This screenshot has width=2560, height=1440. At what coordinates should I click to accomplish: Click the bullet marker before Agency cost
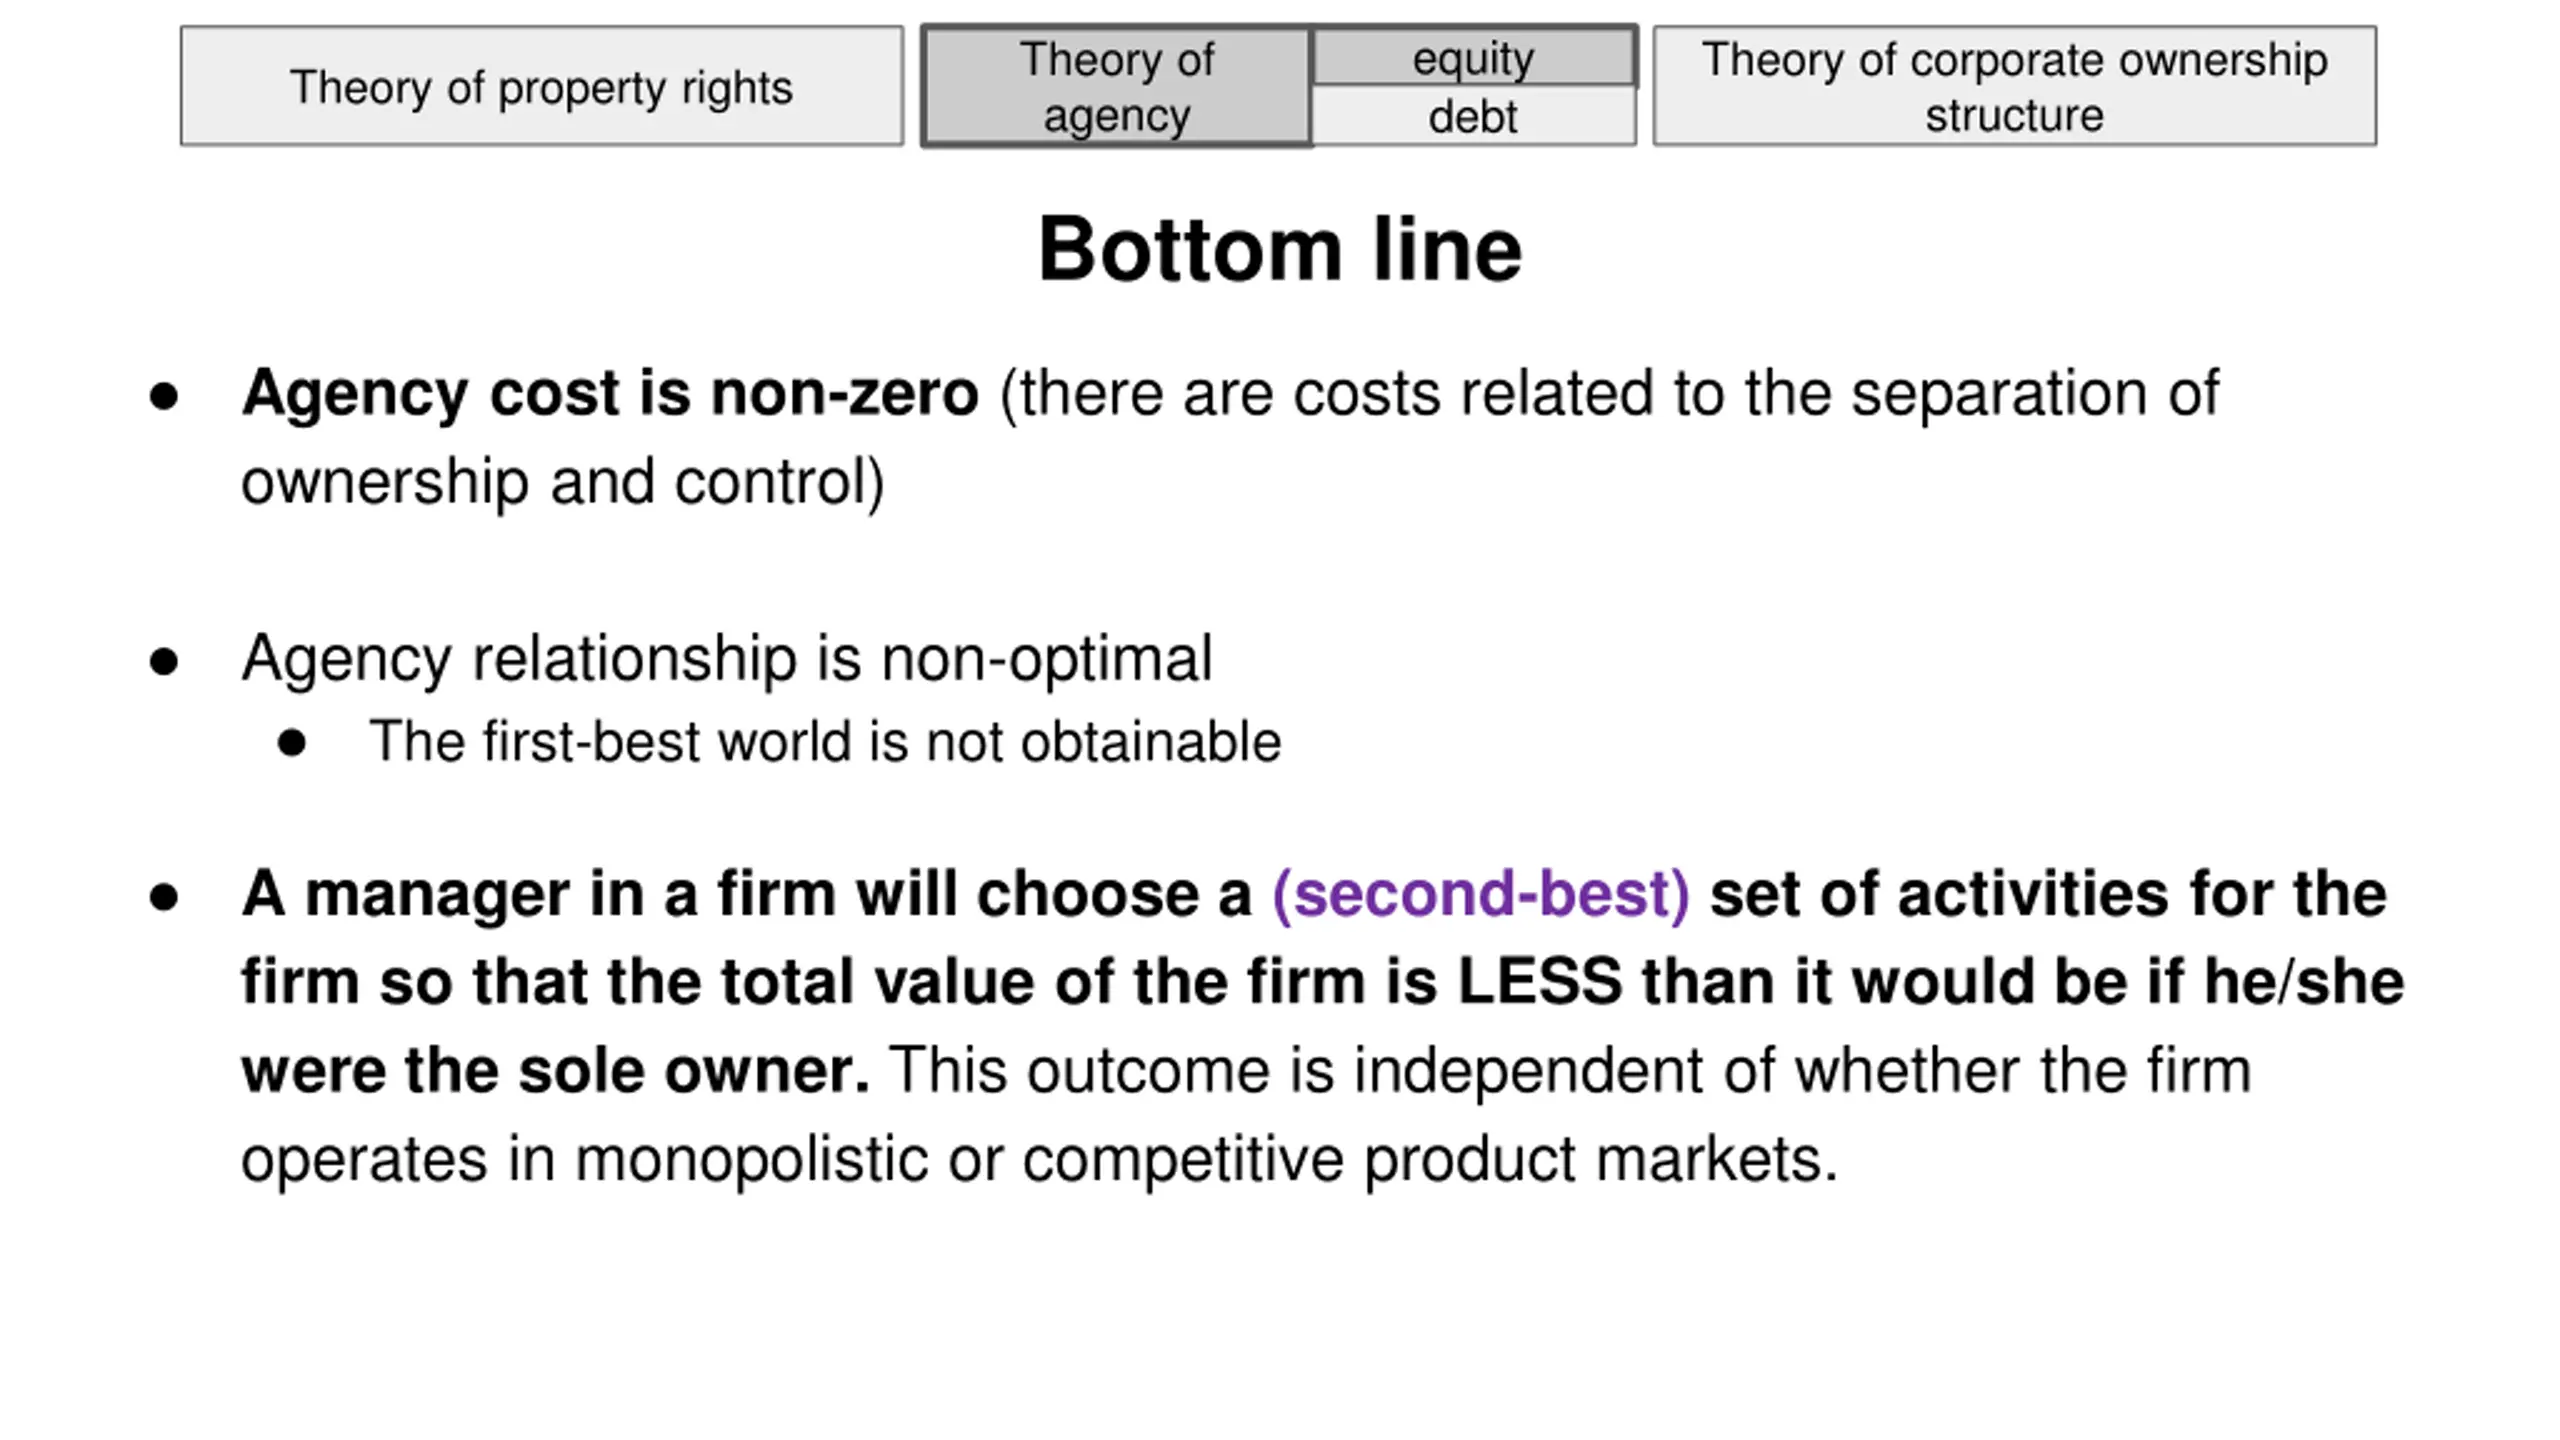coord(164,396)
